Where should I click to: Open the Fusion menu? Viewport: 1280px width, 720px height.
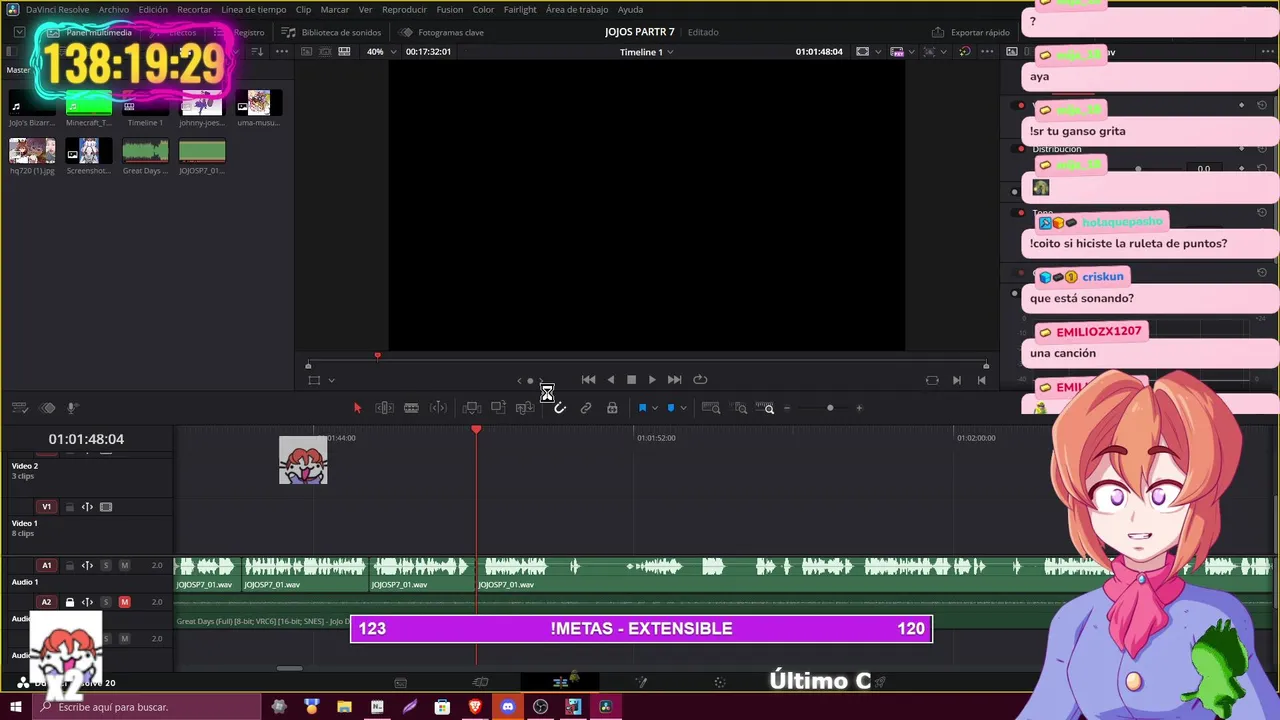(450, 9)
